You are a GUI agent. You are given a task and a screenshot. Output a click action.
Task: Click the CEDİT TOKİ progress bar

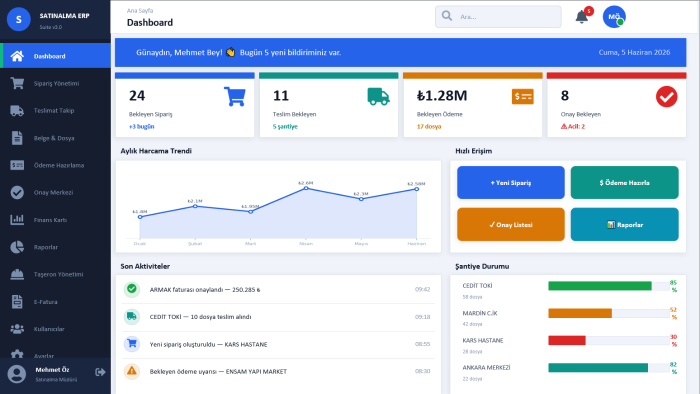point(609,286)
